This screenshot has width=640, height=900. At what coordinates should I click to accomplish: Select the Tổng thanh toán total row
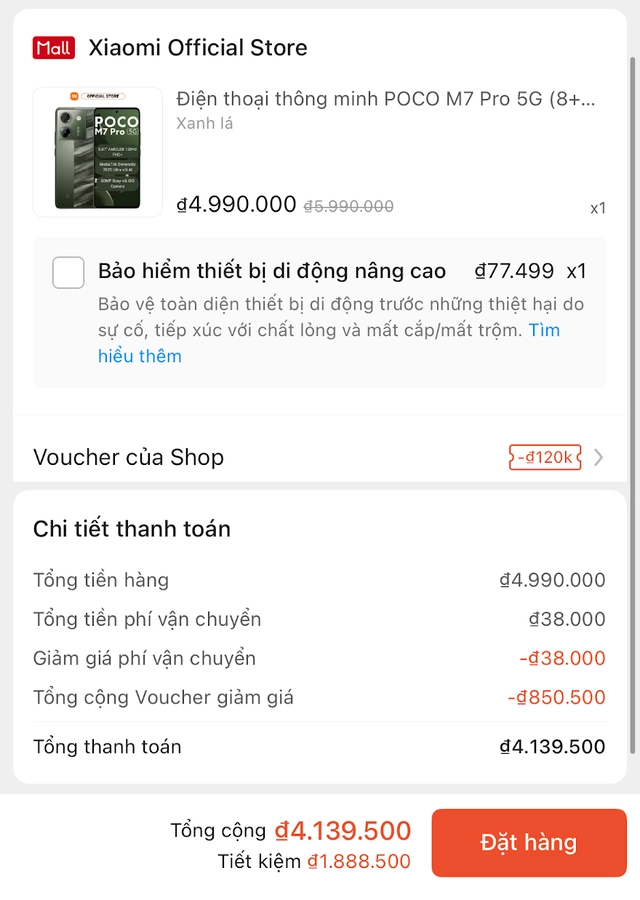click(x=320, y=746)
